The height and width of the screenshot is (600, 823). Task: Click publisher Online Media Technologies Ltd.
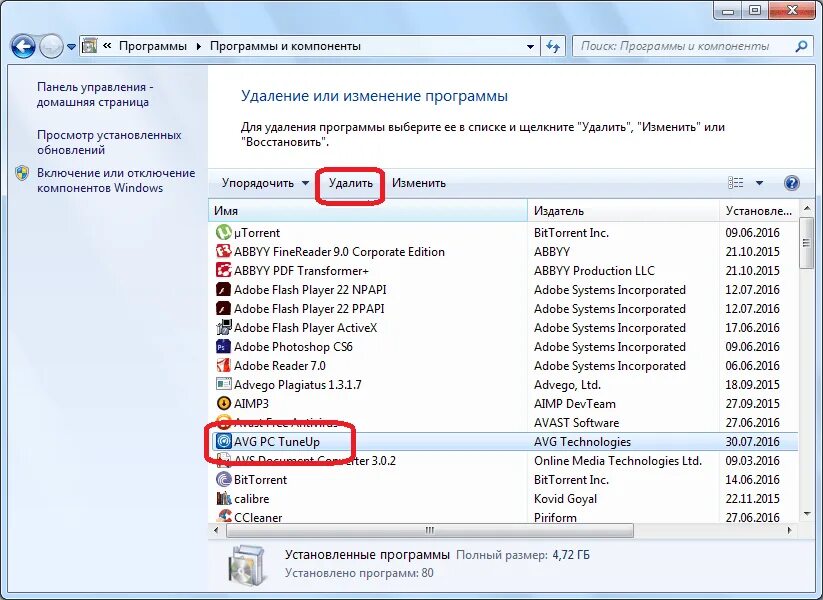618,460
